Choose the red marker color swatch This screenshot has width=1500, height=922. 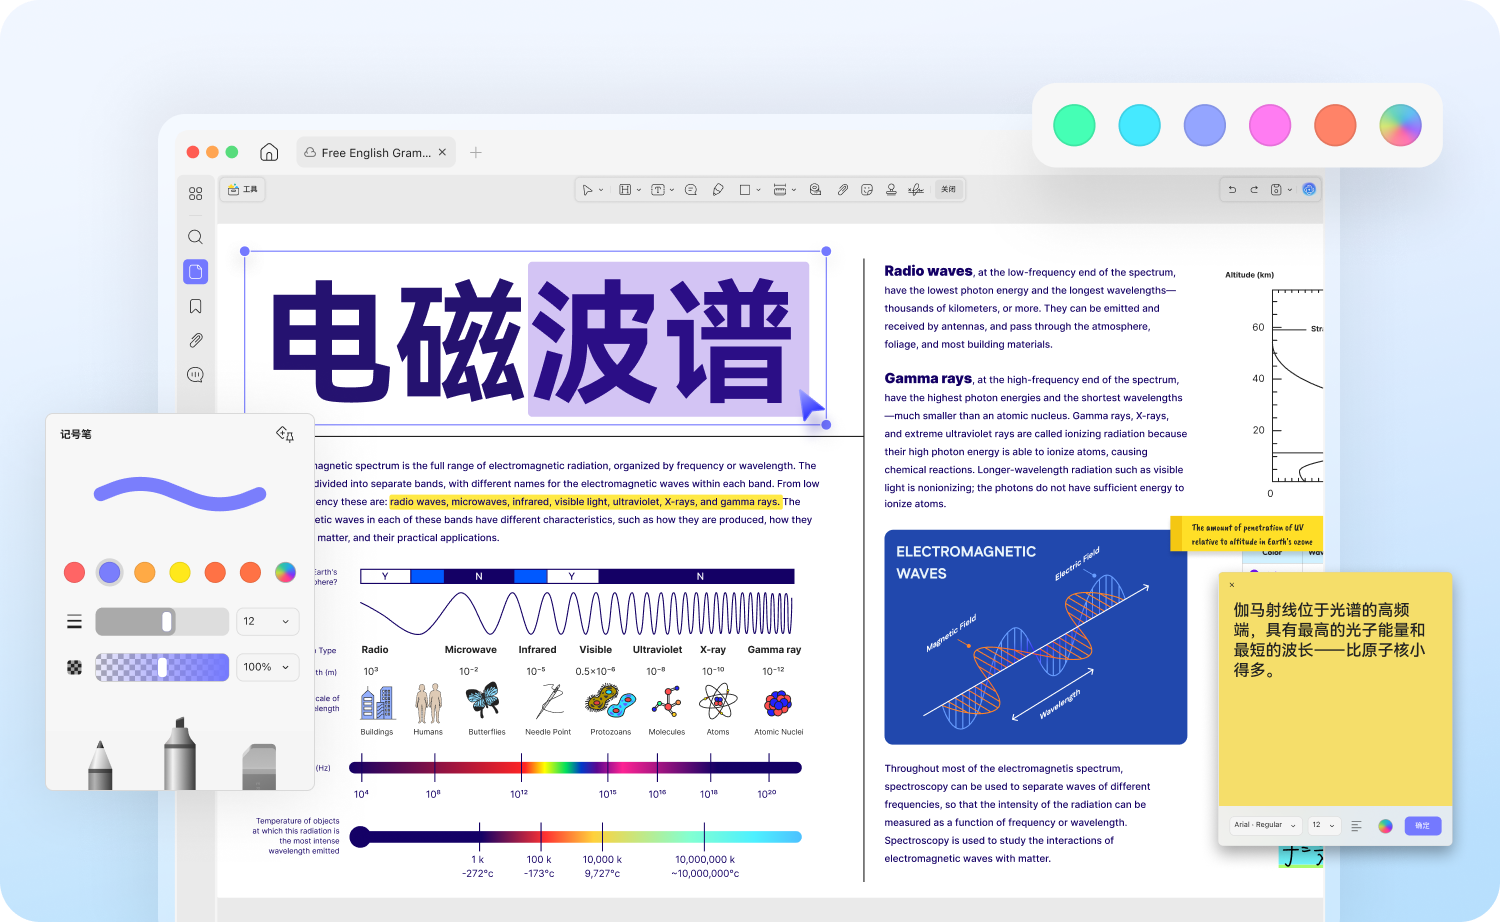pyautogui.click(x=74, y=572)
